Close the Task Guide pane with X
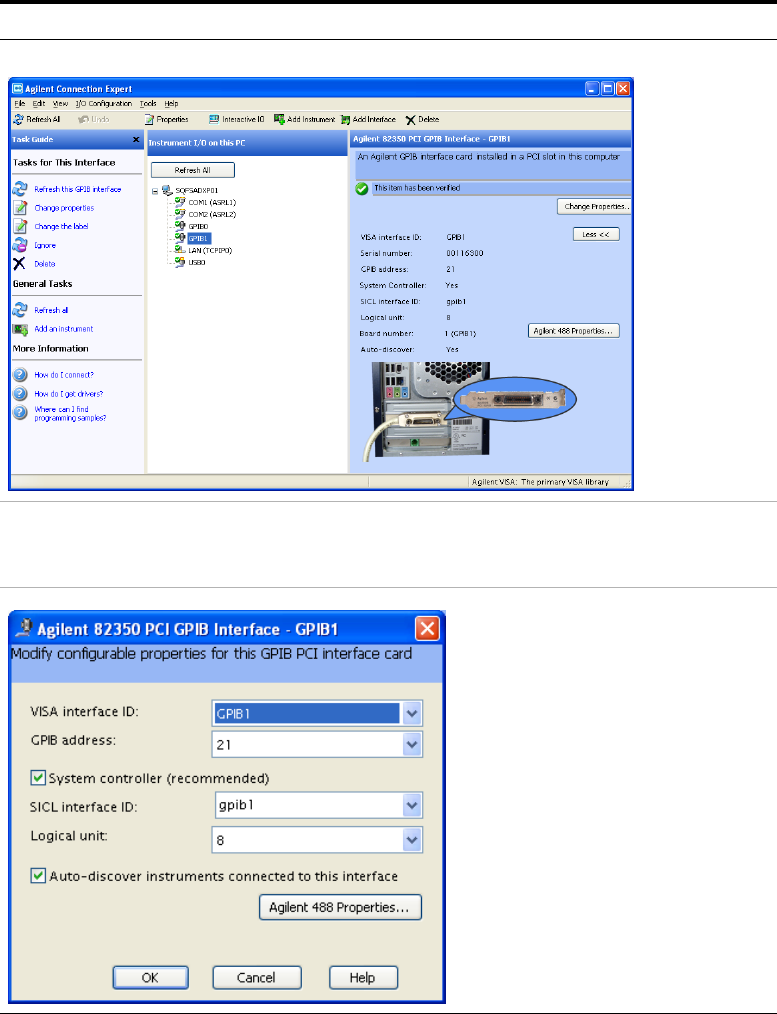 coord(136,139)
